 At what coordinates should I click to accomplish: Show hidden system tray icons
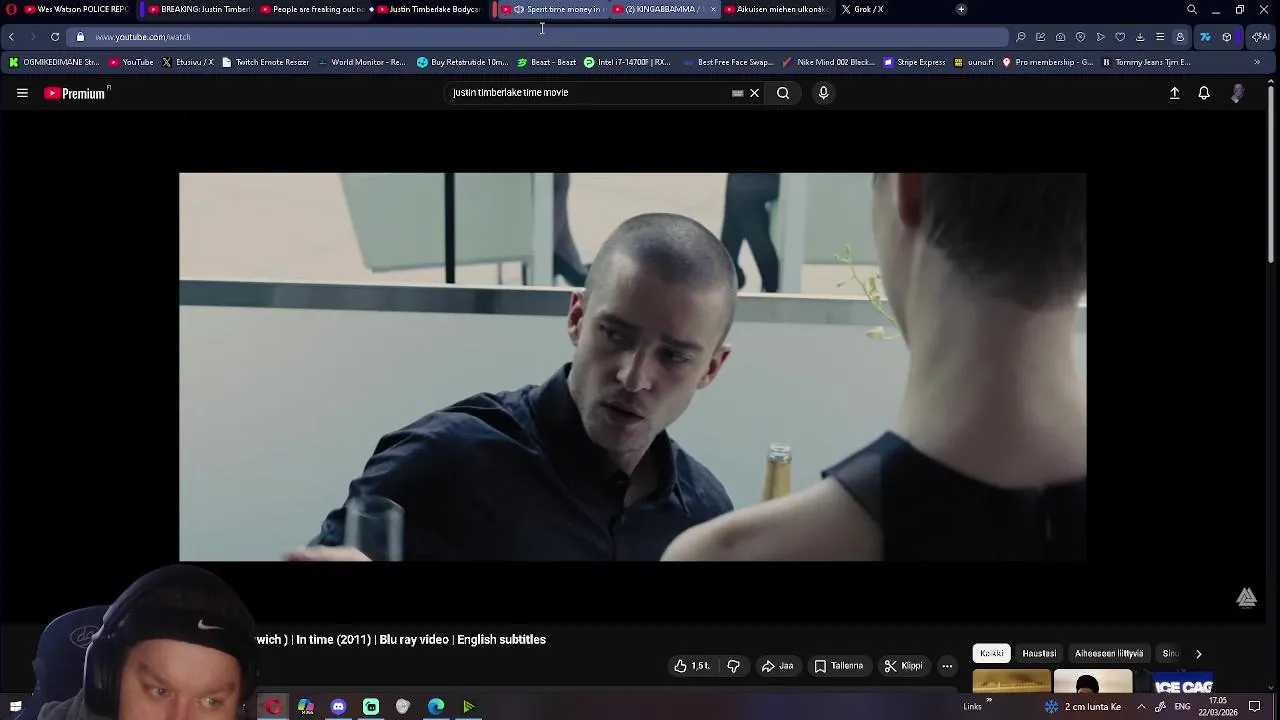(x=1141, y=707)
